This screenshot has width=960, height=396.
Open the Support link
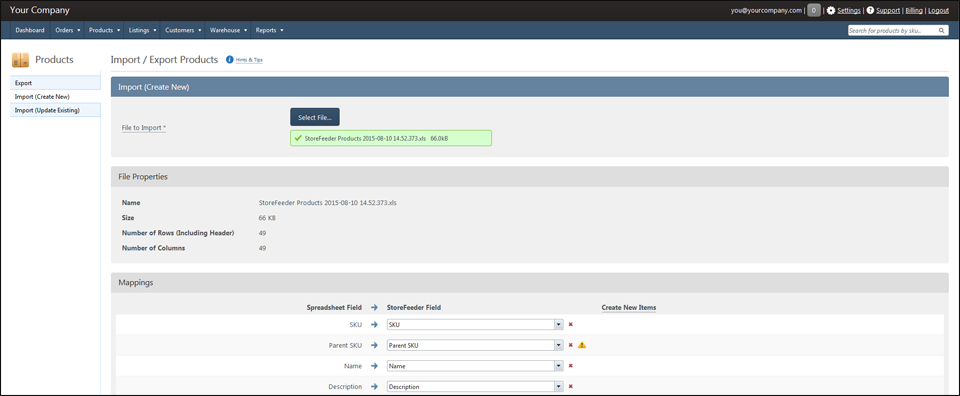pyautogui.click(x=888, y=10)
